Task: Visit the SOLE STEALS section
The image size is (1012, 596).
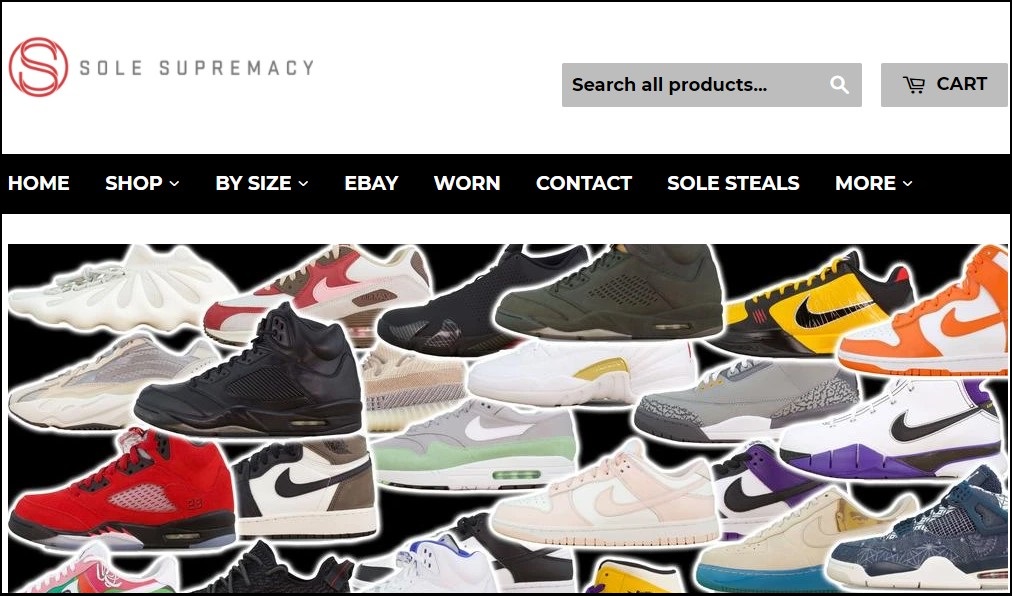Action: (733, 183)
